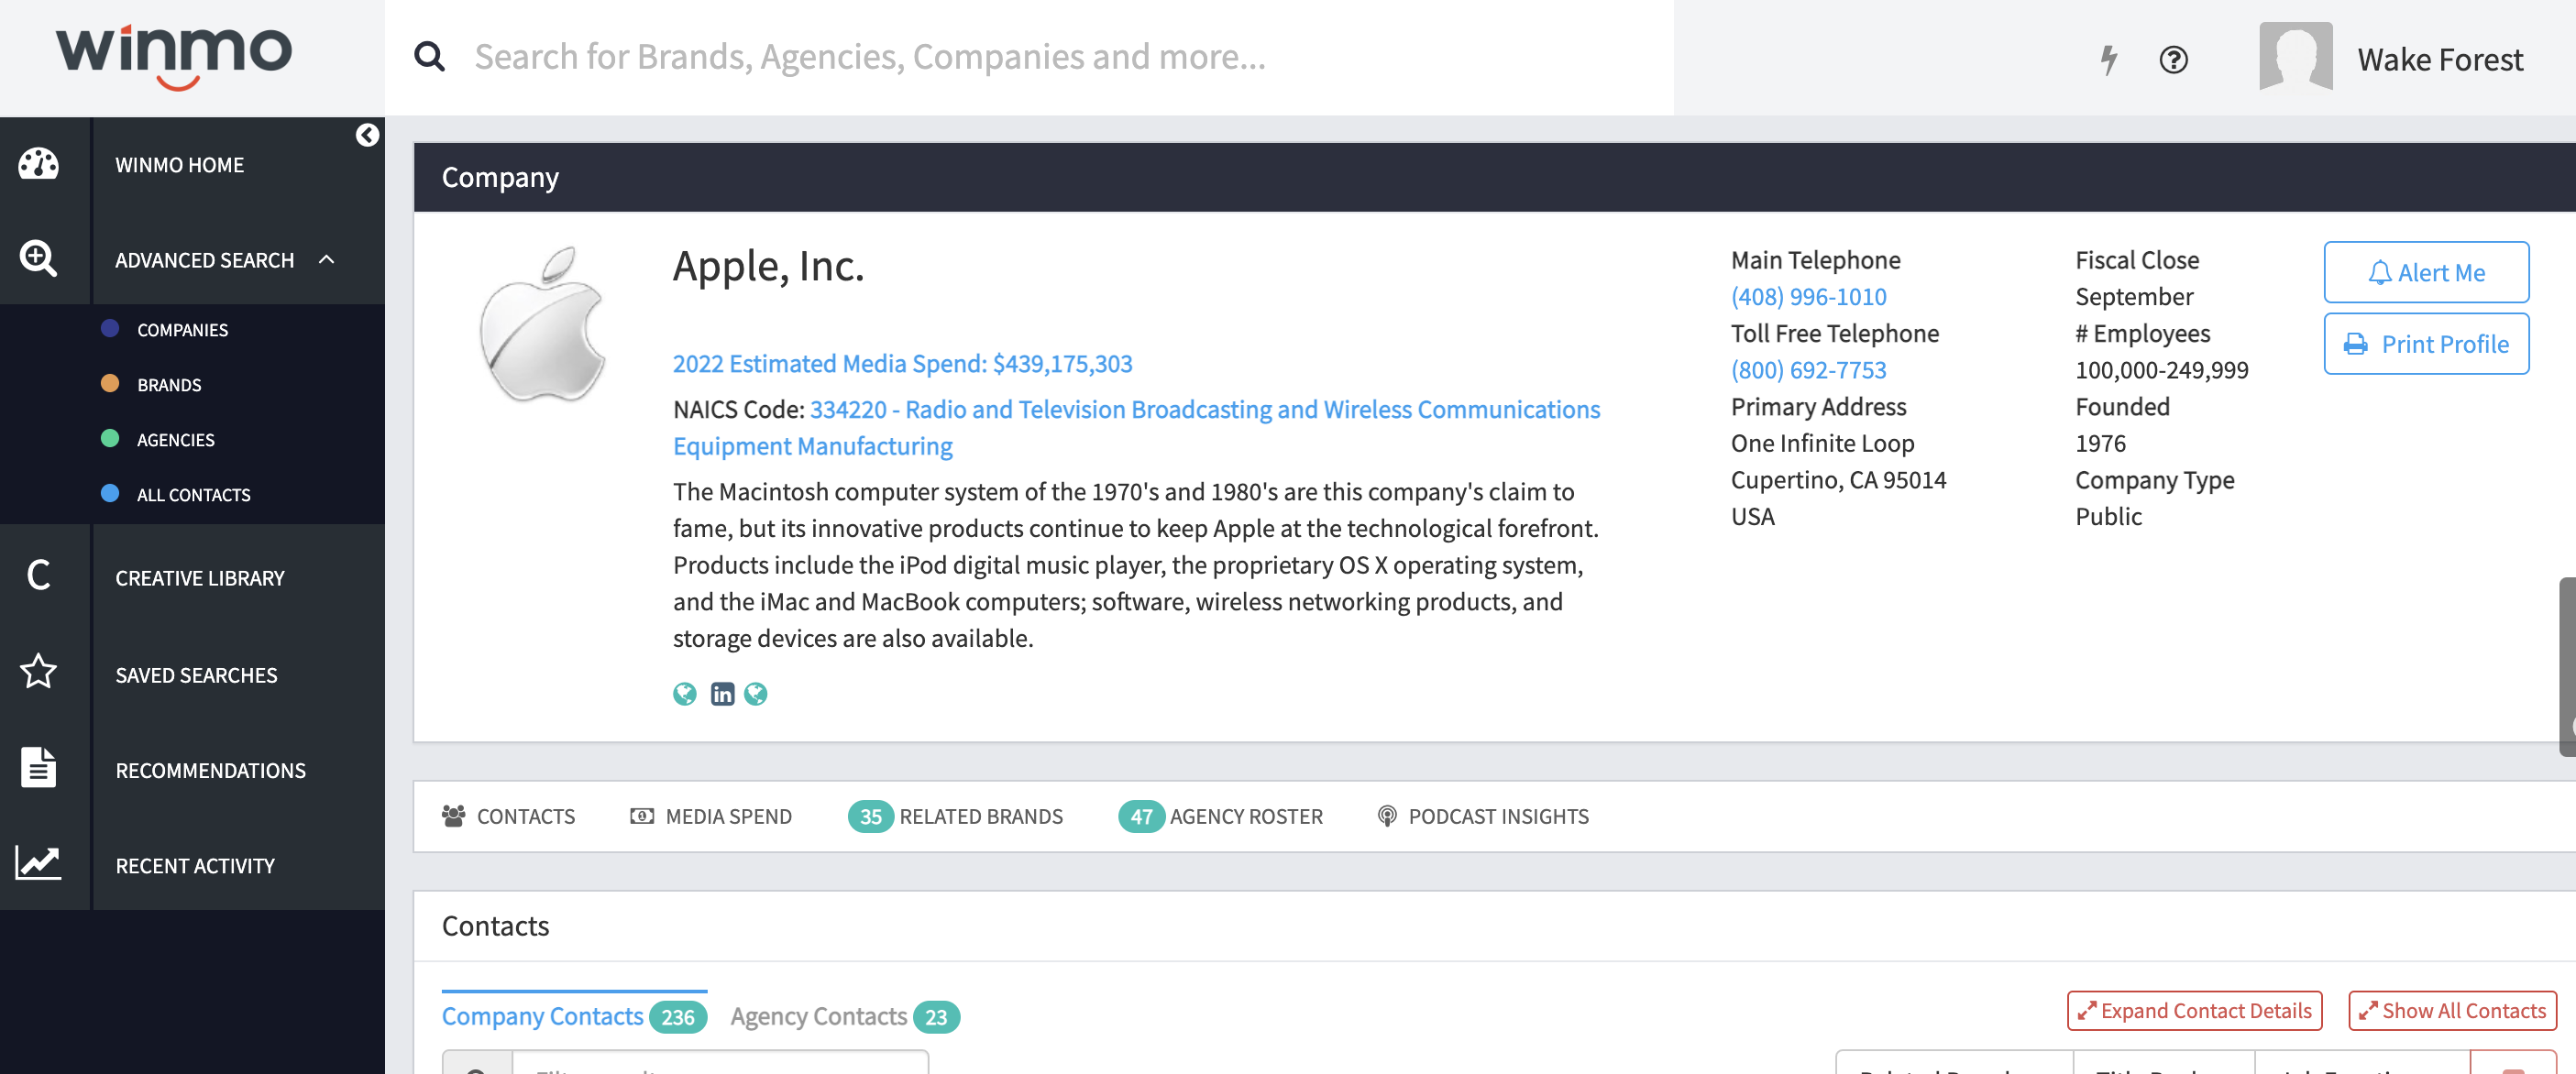Viewport: 2576px width, 1074px height.
Task: Click the Advanced Search magnifier icon
Action: (x=38, y=259)
